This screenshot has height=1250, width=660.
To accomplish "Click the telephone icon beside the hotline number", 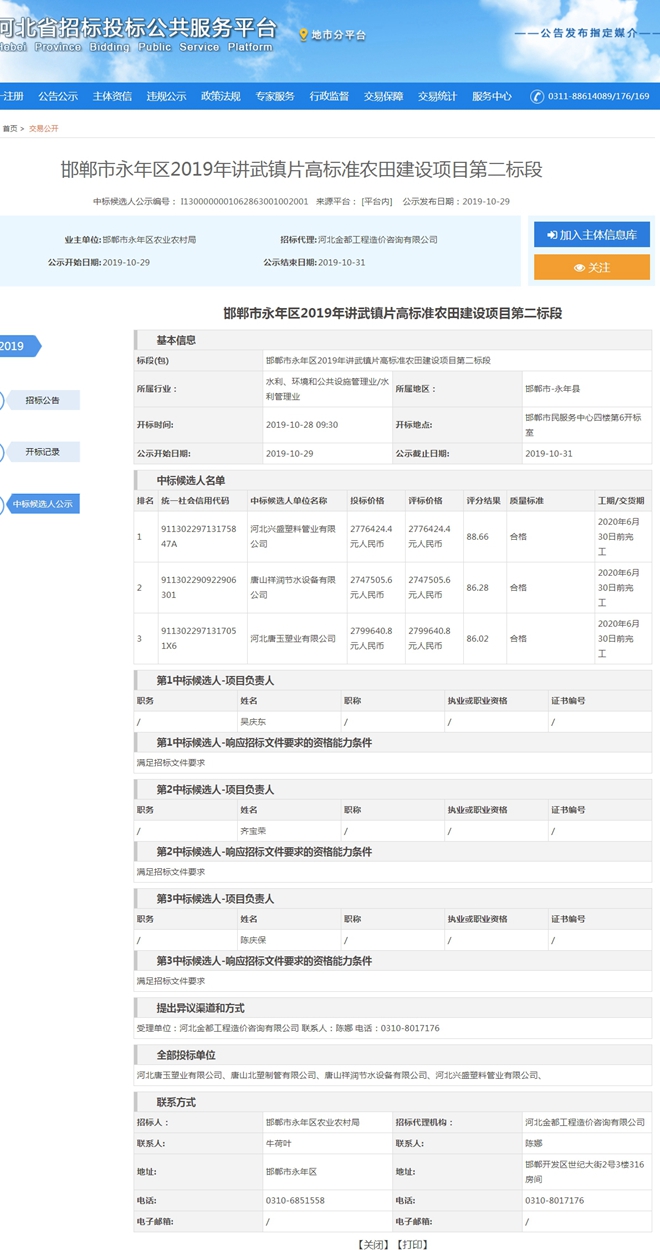I will click(537, 97).
